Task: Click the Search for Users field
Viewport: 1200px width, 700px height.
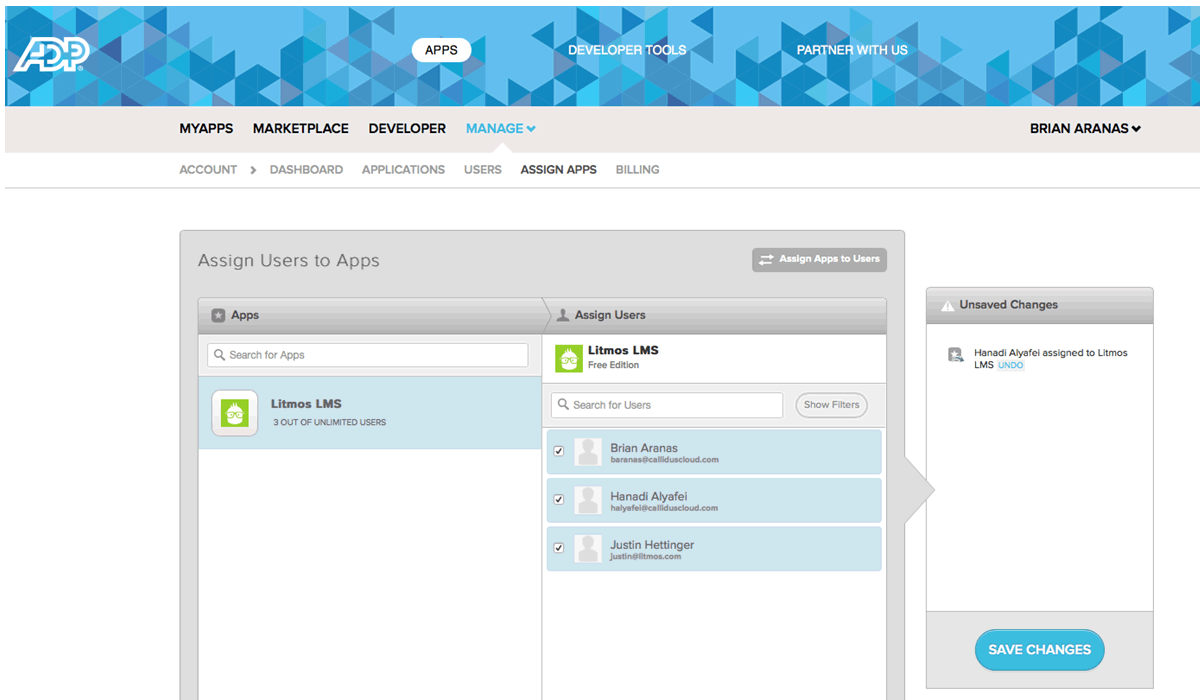Action: tap(667, 405)
